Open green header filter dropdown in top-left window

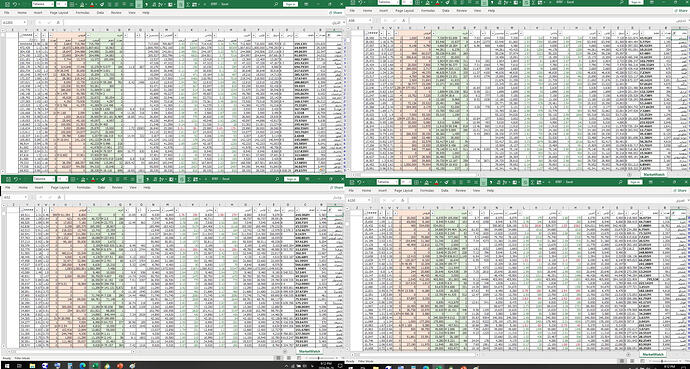point(88,35)
